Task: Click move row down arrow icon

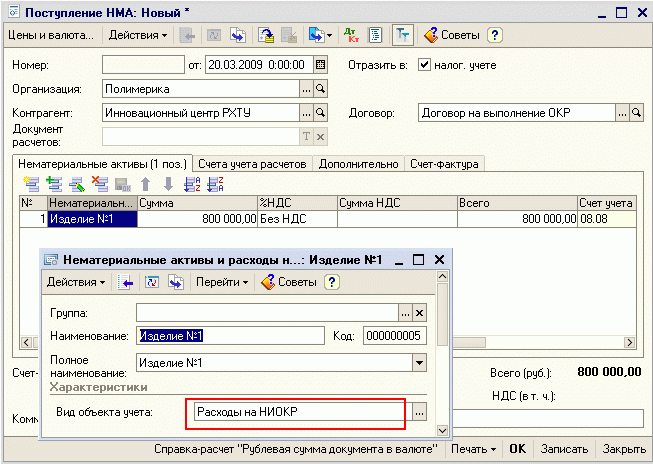Action: point(167,183)
